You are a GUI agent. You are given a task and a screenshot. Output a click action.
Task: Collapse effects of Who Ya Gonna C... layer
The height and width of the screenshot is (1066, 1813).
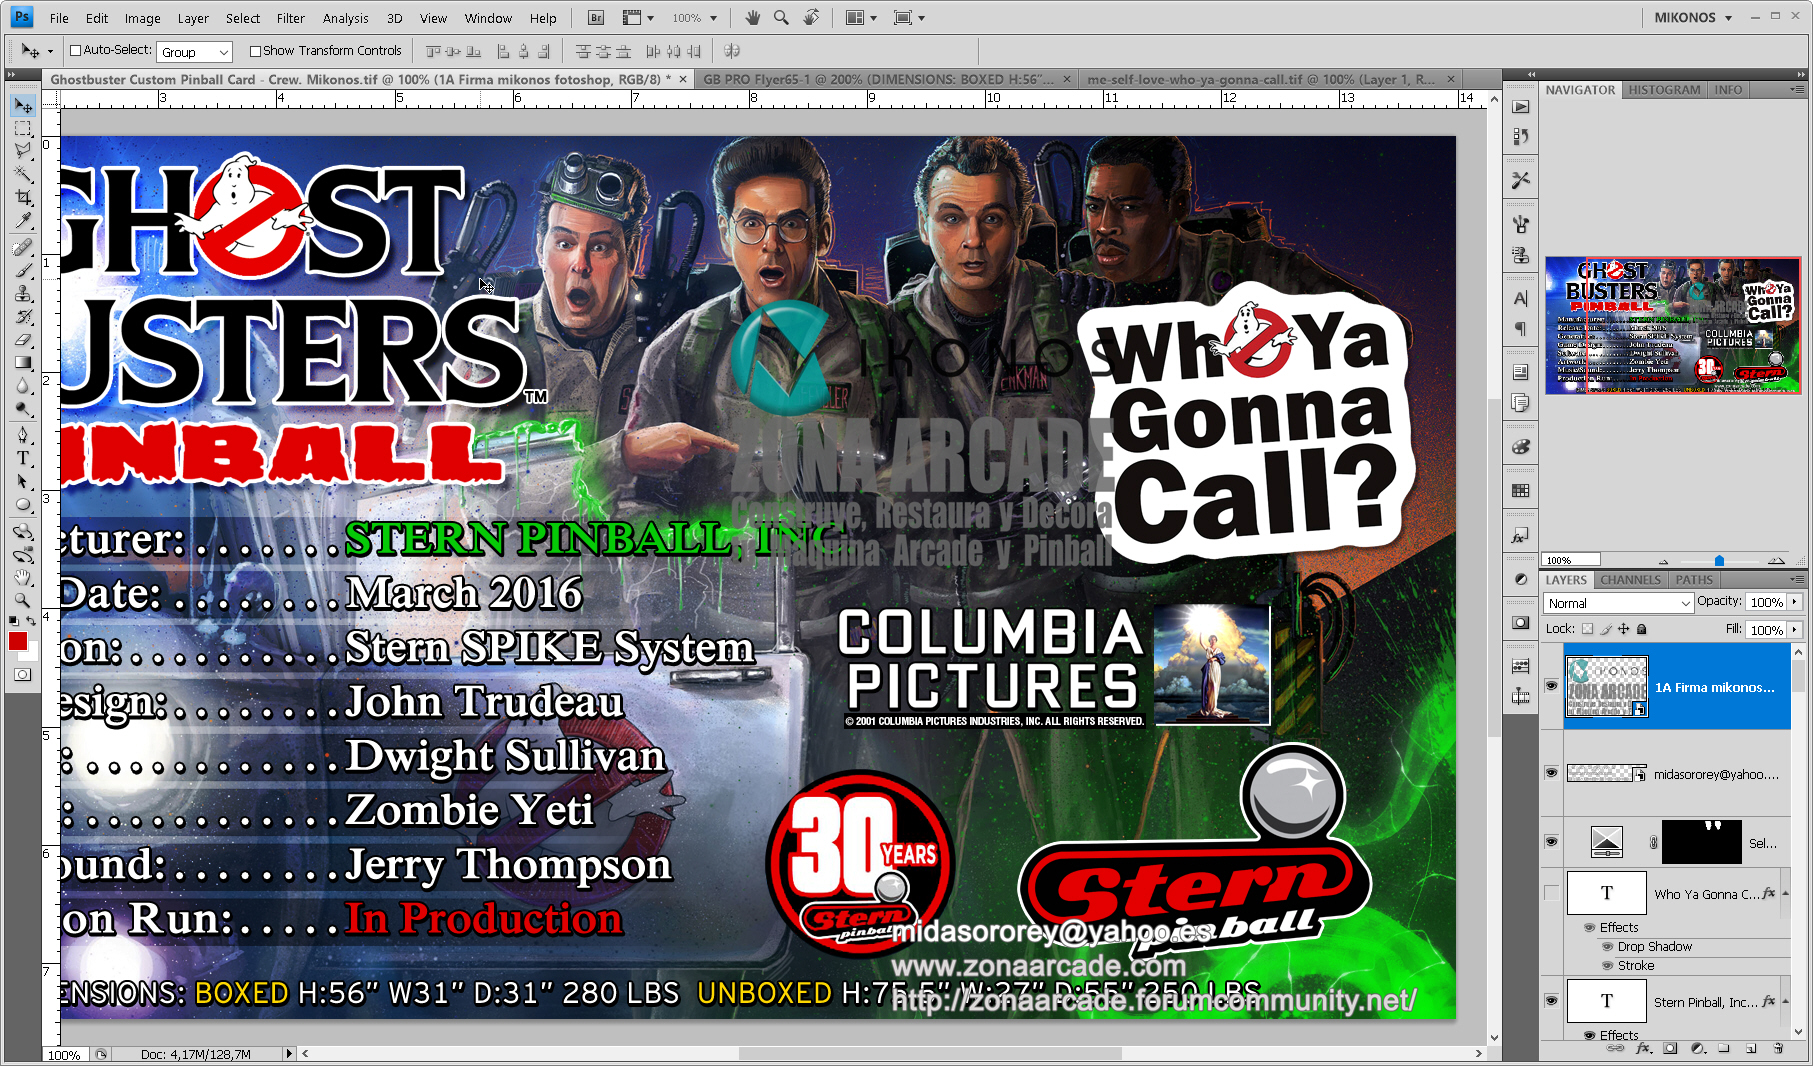1786,893
